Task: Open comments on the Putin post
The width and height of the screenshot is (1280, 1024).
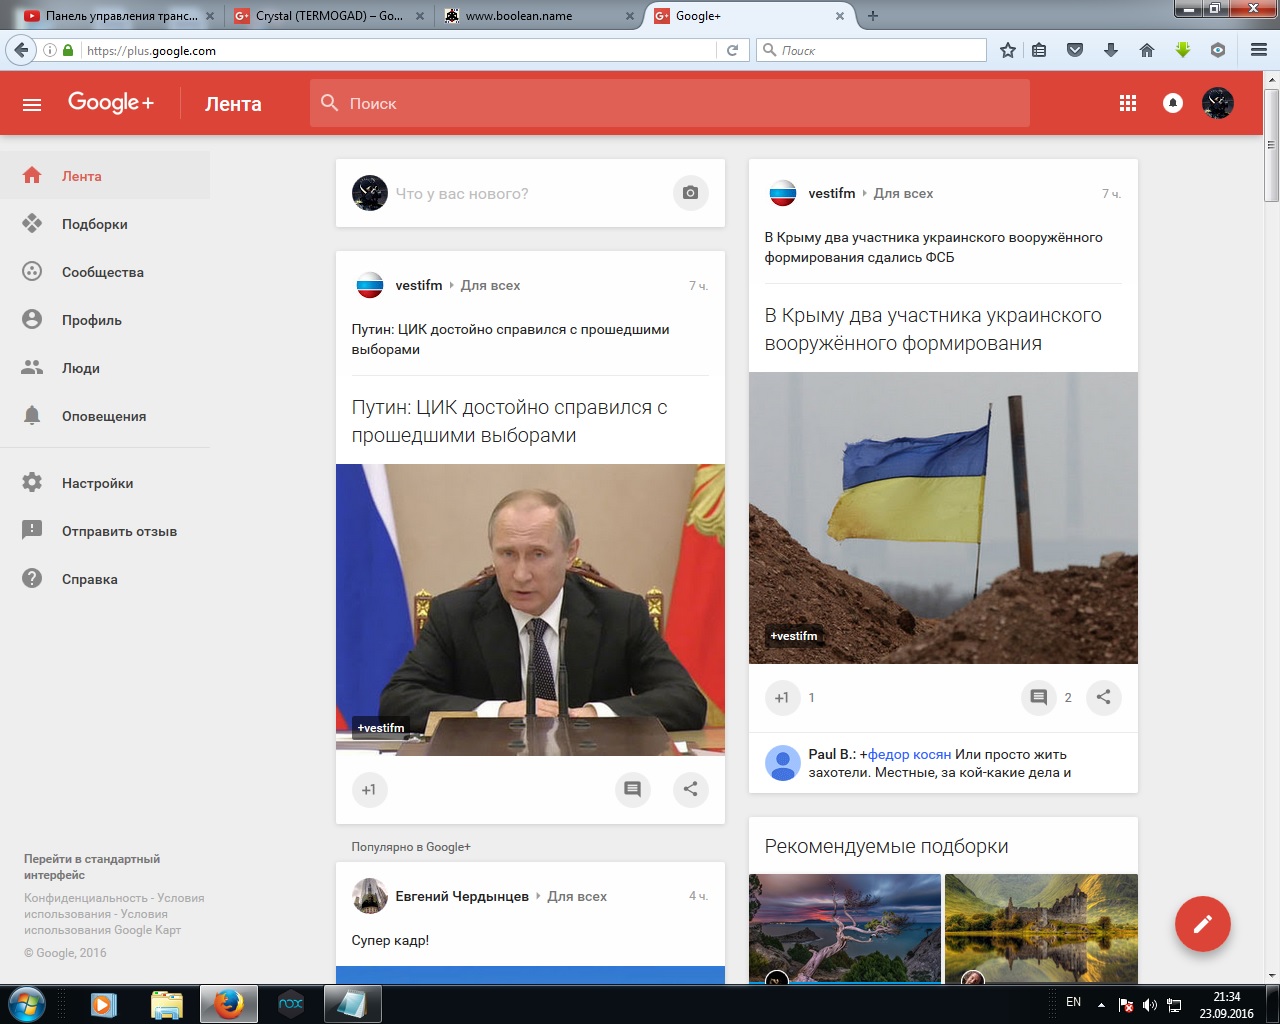Action: pos(632,789)
